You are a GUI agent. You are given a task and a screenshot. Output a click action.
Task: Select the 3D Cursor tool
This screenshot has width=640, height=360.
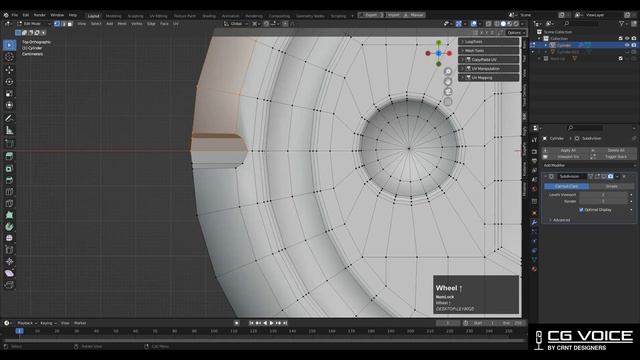(9, 57)
